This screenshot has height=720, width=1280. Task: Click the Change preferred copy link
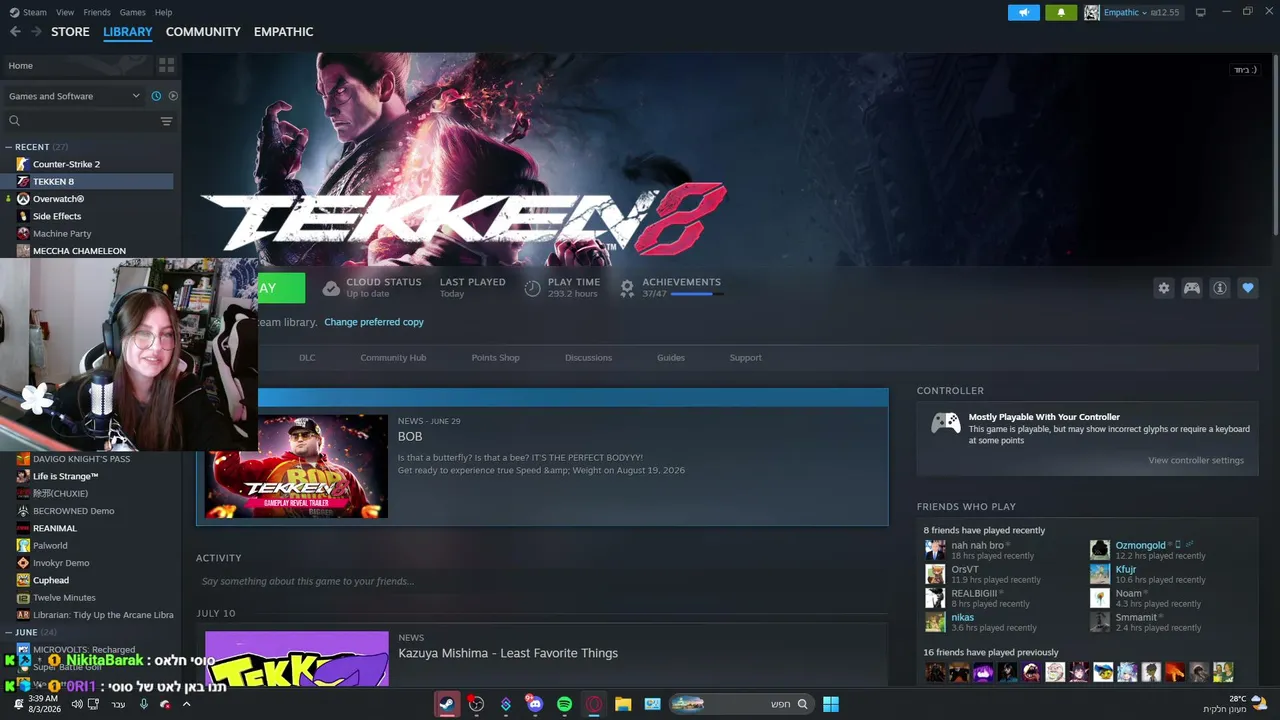tap(374, 322)
